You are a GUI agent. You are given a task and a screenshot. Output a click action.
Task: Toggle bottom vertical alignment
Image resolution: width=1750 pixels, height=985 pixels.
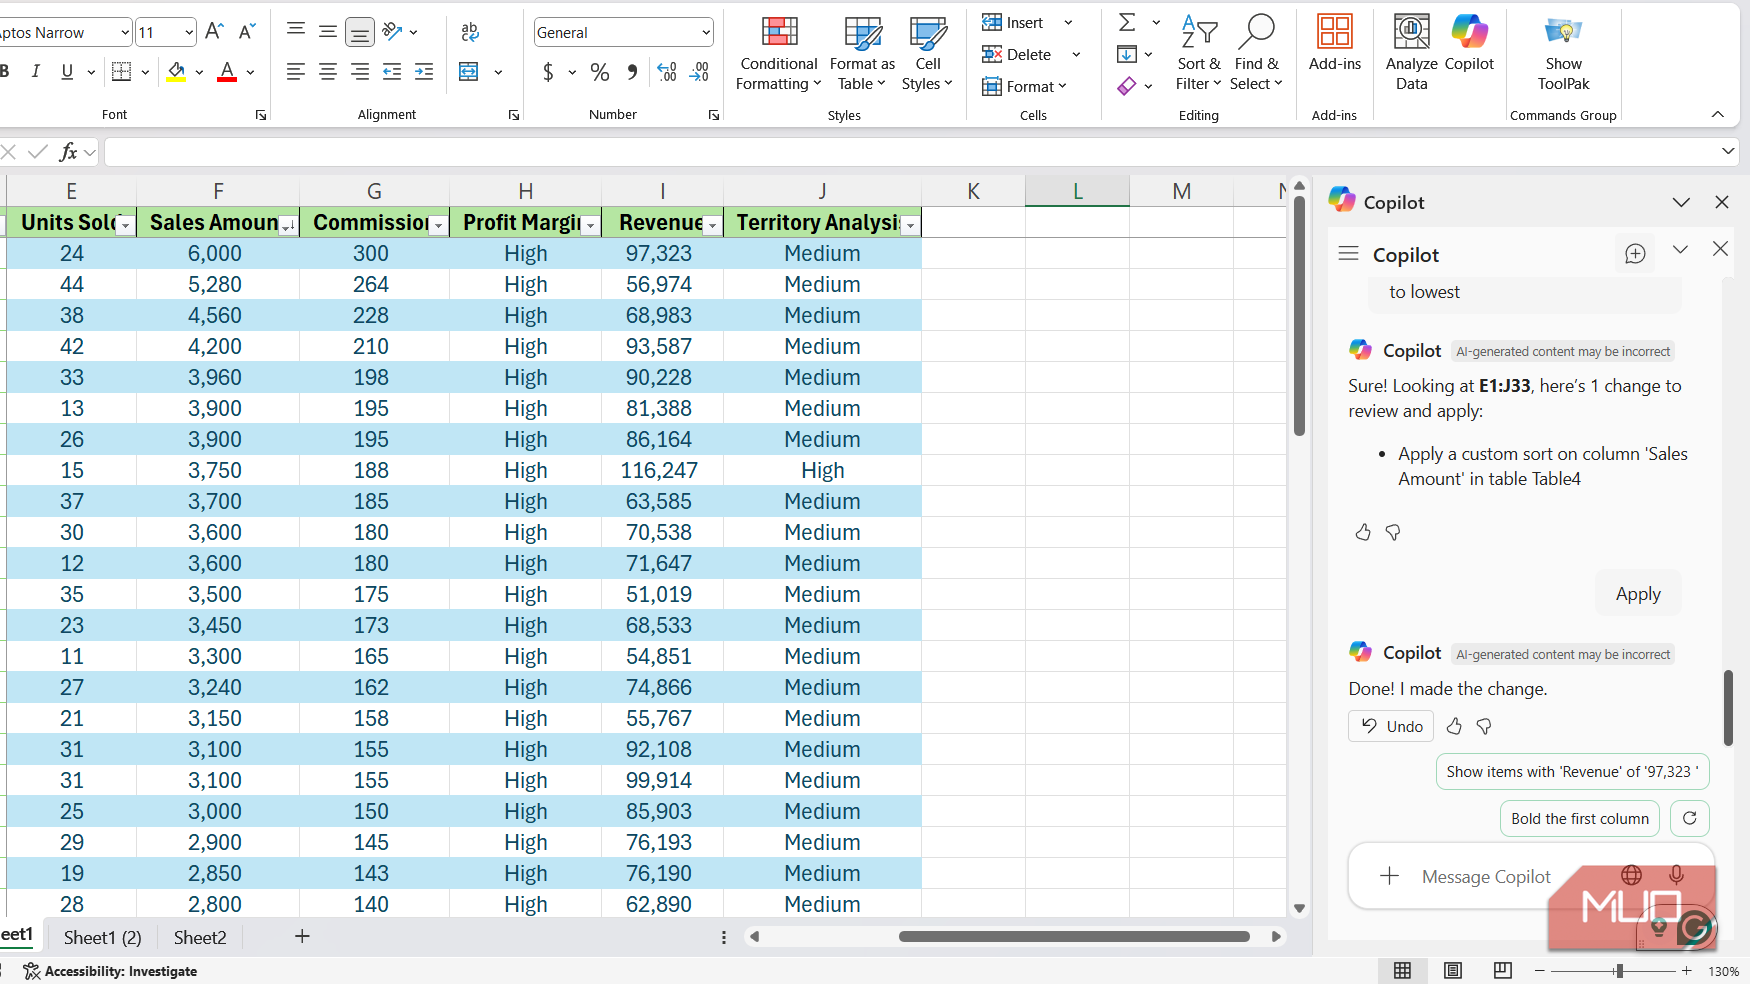coord(360,32)
